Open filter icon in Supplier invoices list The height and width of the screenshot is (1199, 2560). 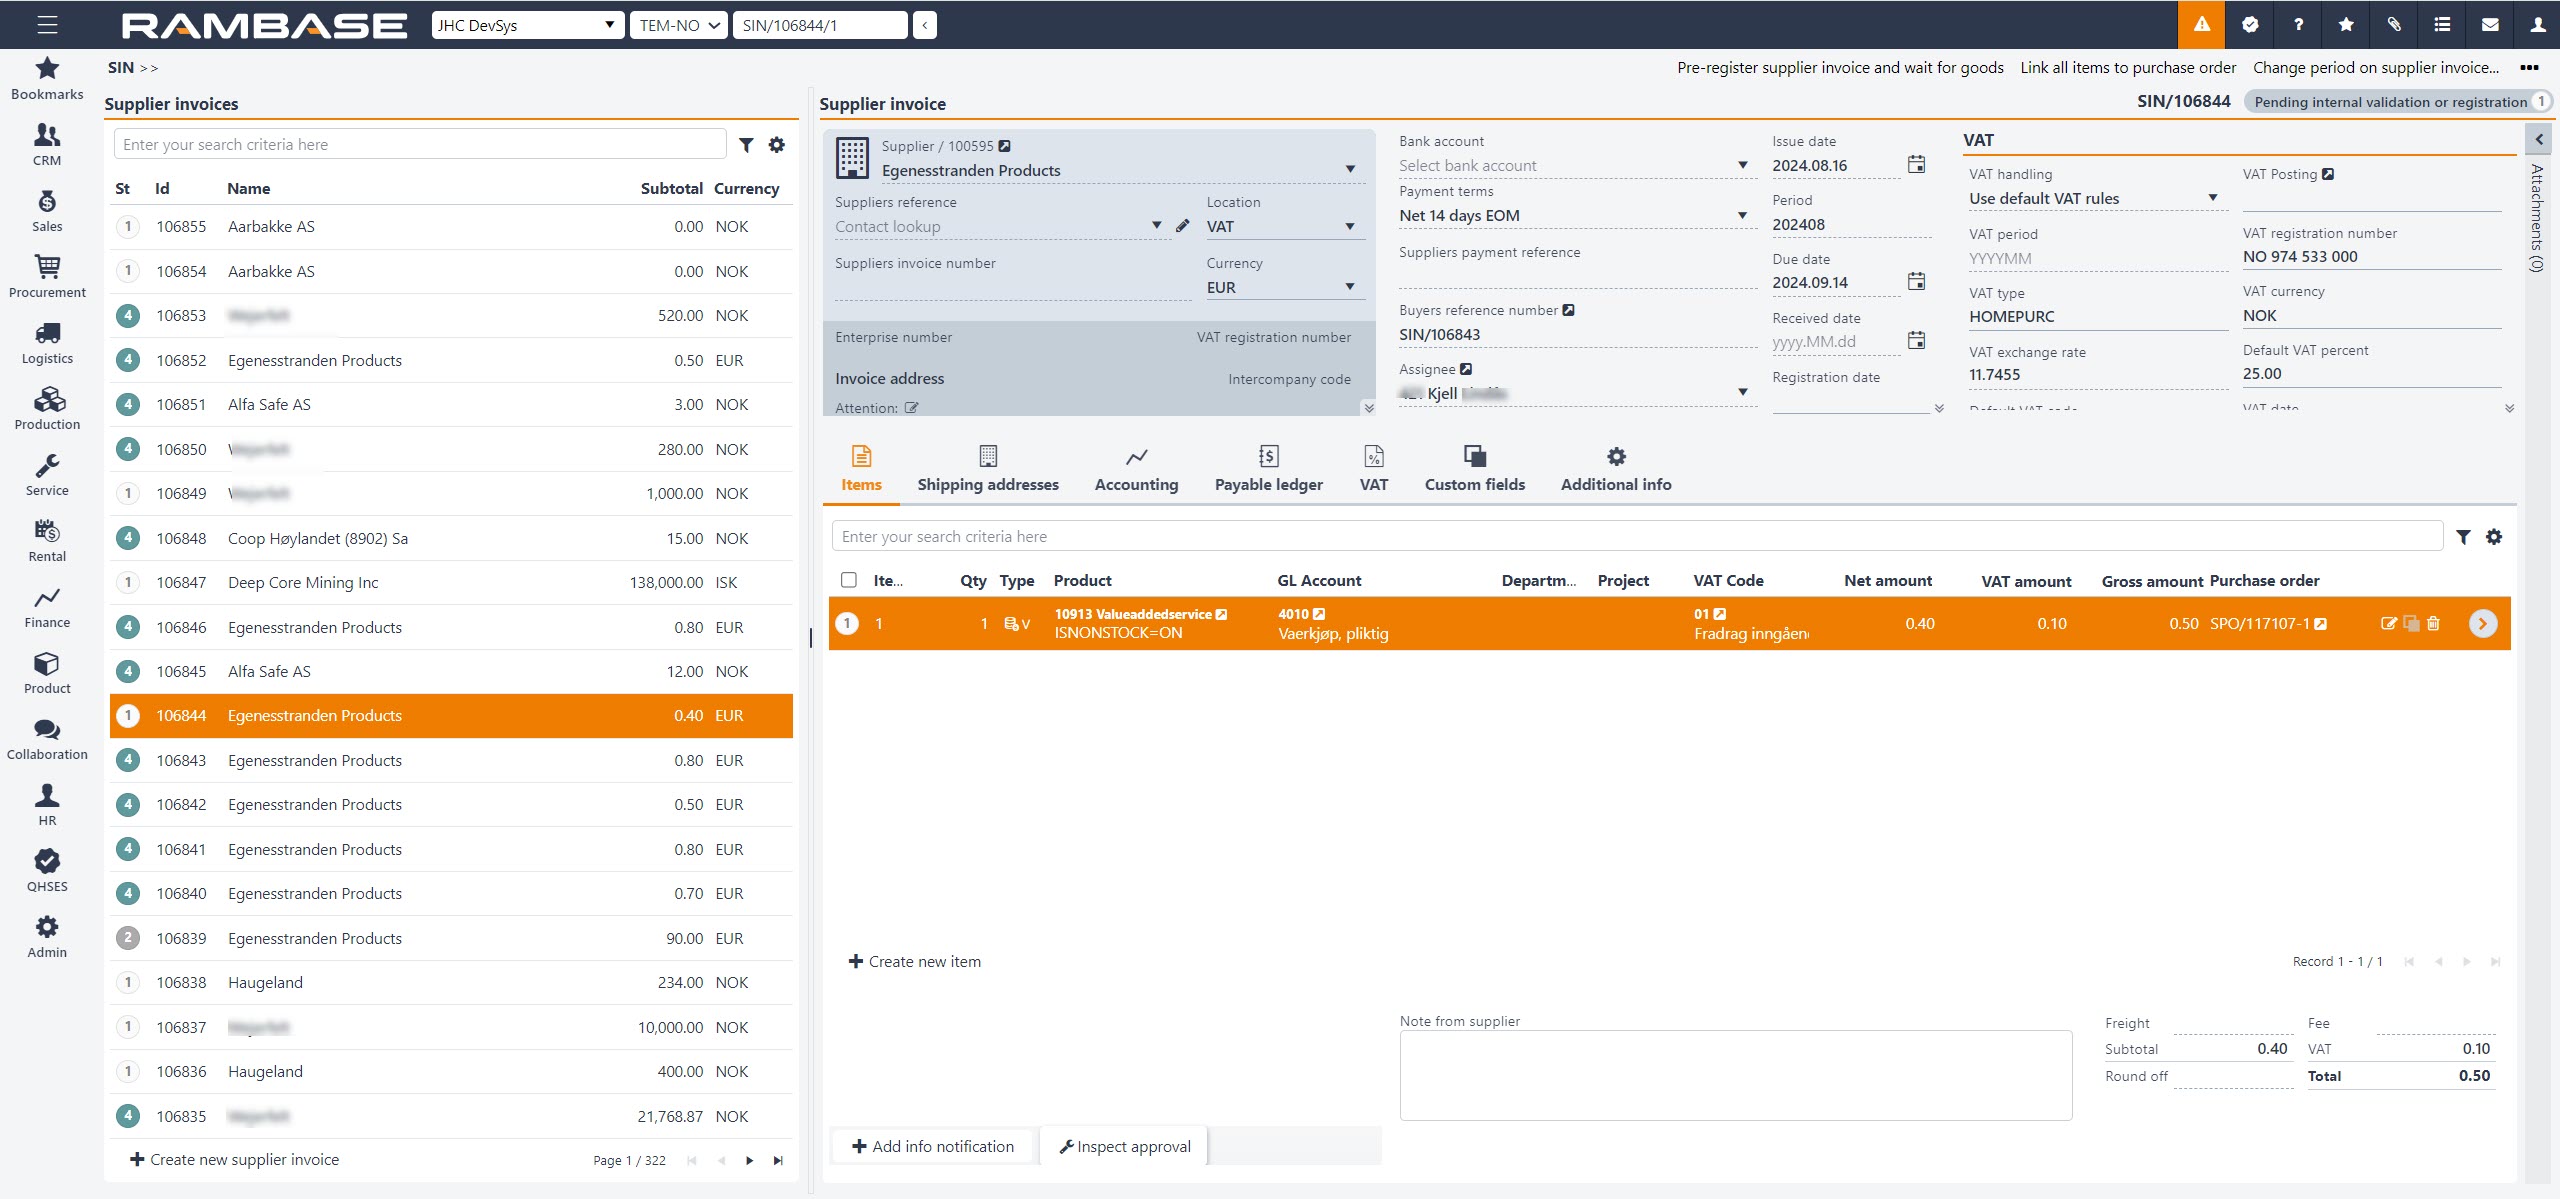746,145
